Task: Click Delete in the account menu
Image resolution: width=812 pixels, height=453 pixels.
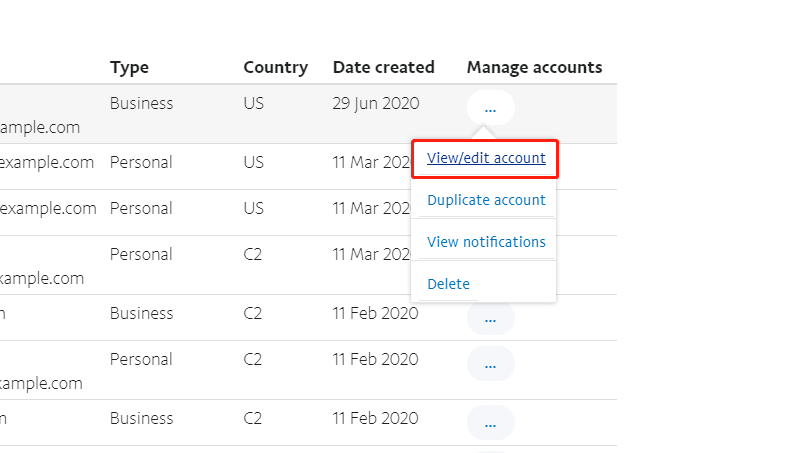Action: coord(448,284)
